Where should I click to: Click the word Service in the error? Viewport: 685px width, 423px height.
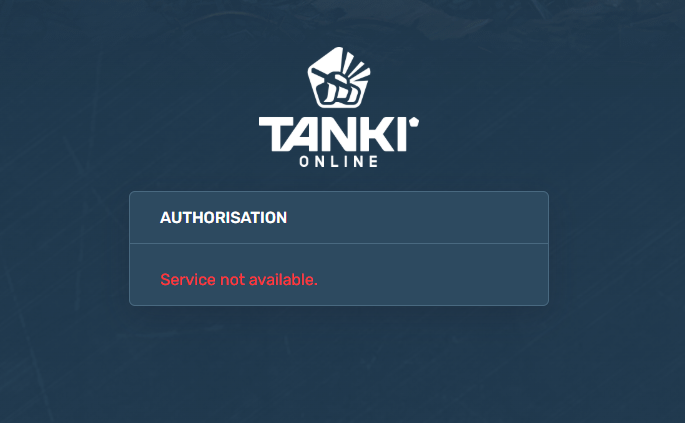[x=188, y=280]
